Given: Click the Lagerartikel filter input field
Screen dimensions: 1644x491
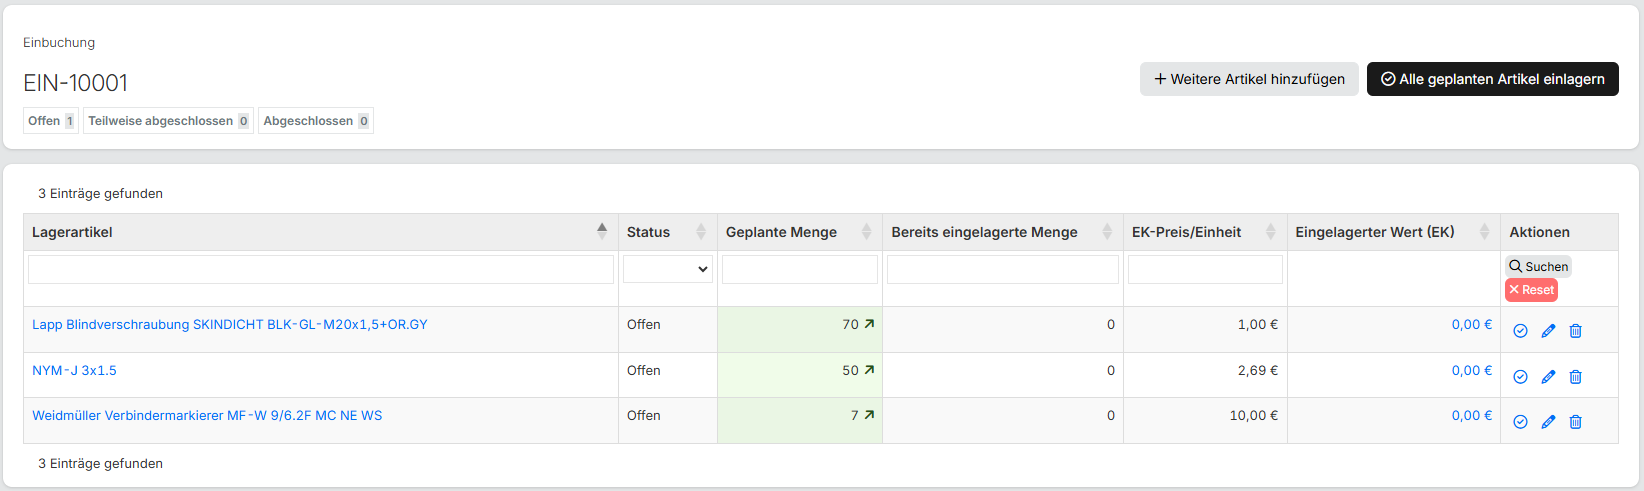Looking at the screenshot, I should point(321,269).
